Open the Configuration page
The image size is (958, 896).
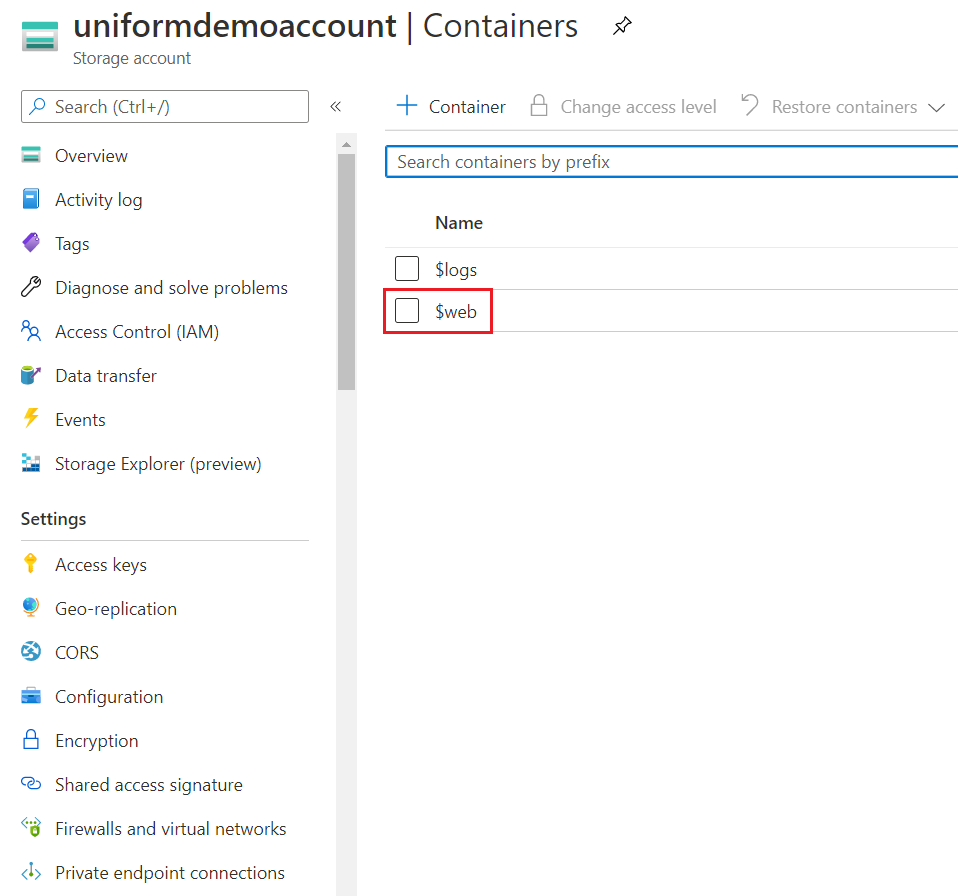[x=109, y=697]
